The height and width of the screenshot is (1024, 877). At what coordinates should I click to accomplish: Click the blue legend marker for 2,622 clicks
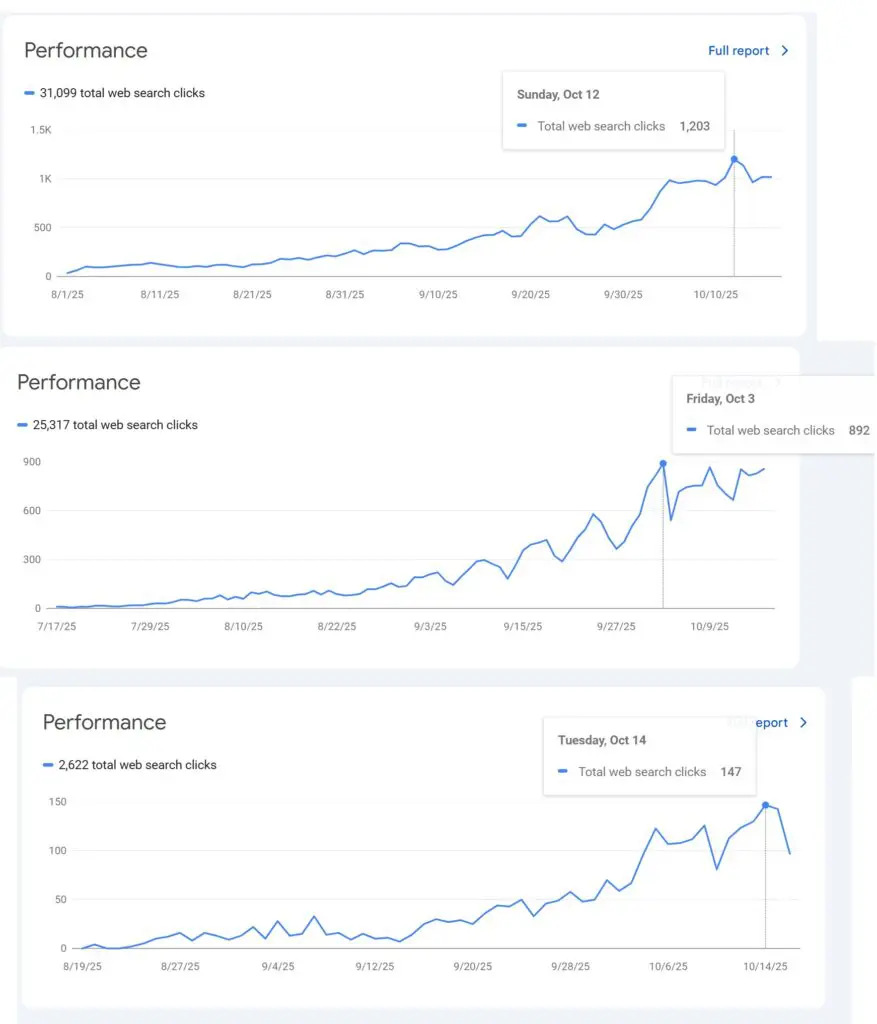coord(46,764)
